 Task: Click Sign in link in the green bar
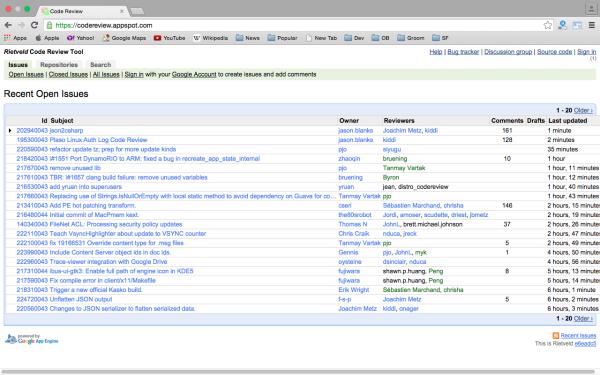(134, 74)
